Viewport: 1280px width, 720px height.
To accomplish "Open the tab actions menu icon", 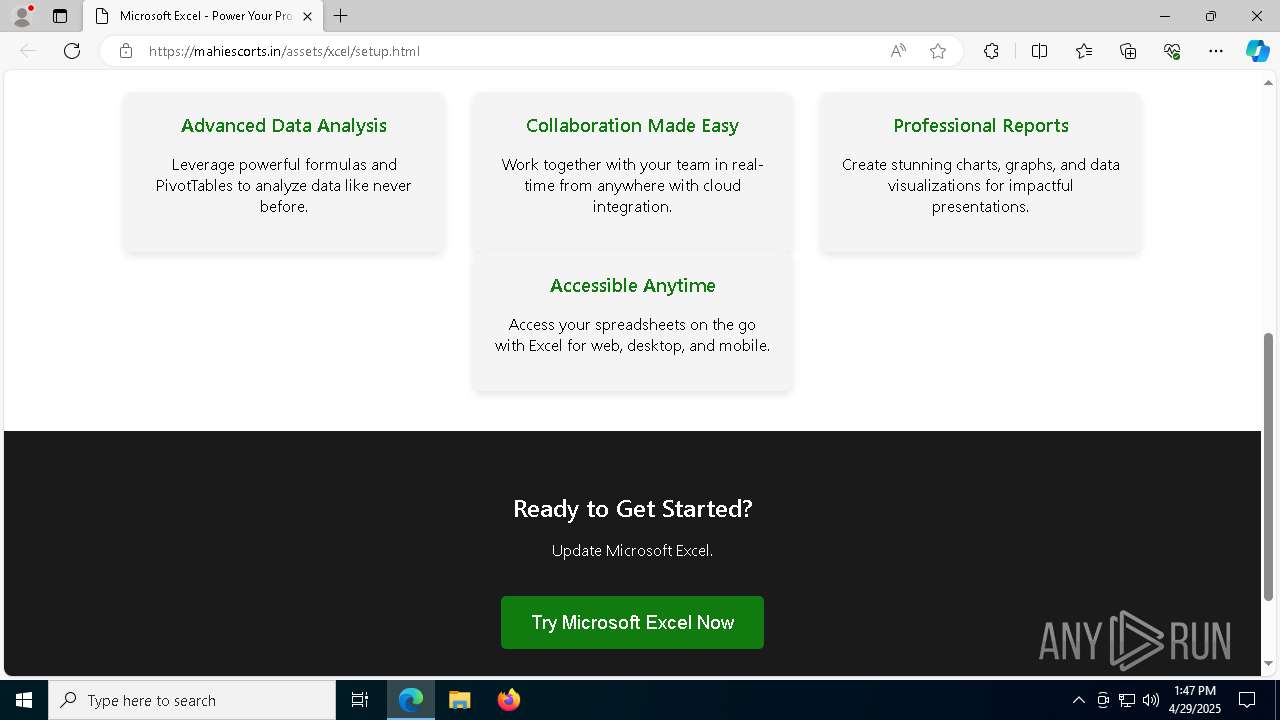I will [60, 16].
